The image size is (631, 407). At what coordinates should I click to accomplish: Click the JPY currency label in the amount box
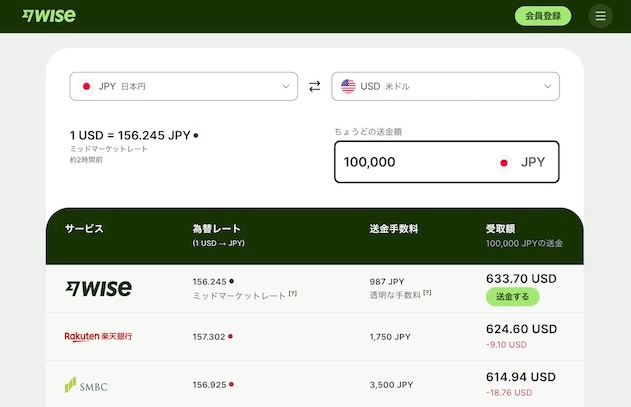click(x=532, y=162)
